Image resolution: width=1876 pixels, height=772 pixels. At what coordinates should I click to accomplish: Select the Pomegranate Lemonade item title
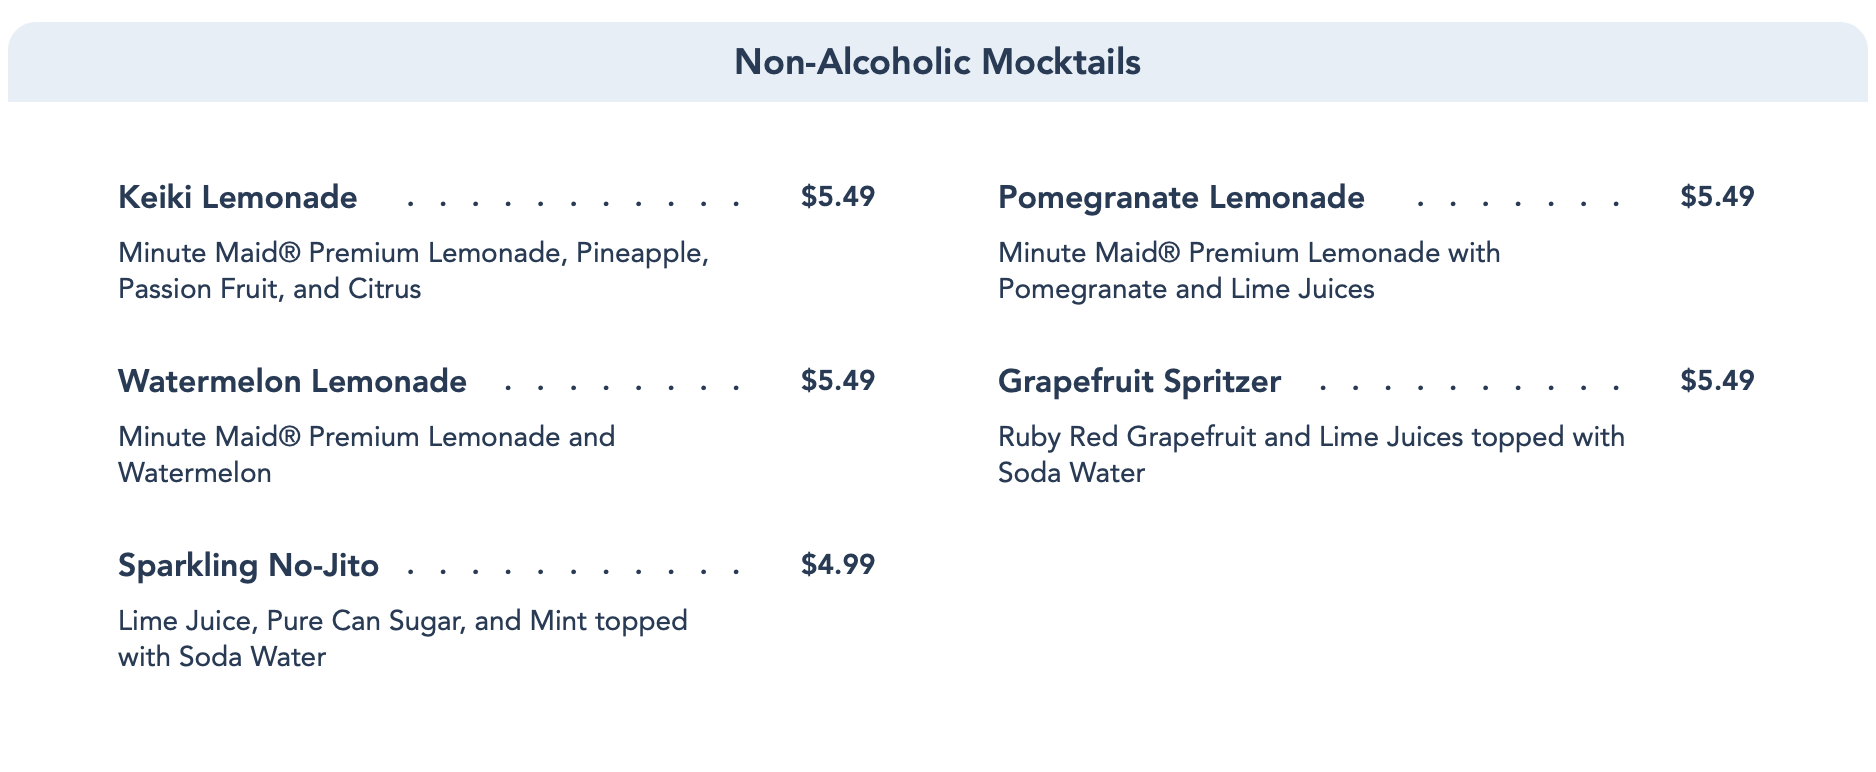(1181, 197)
